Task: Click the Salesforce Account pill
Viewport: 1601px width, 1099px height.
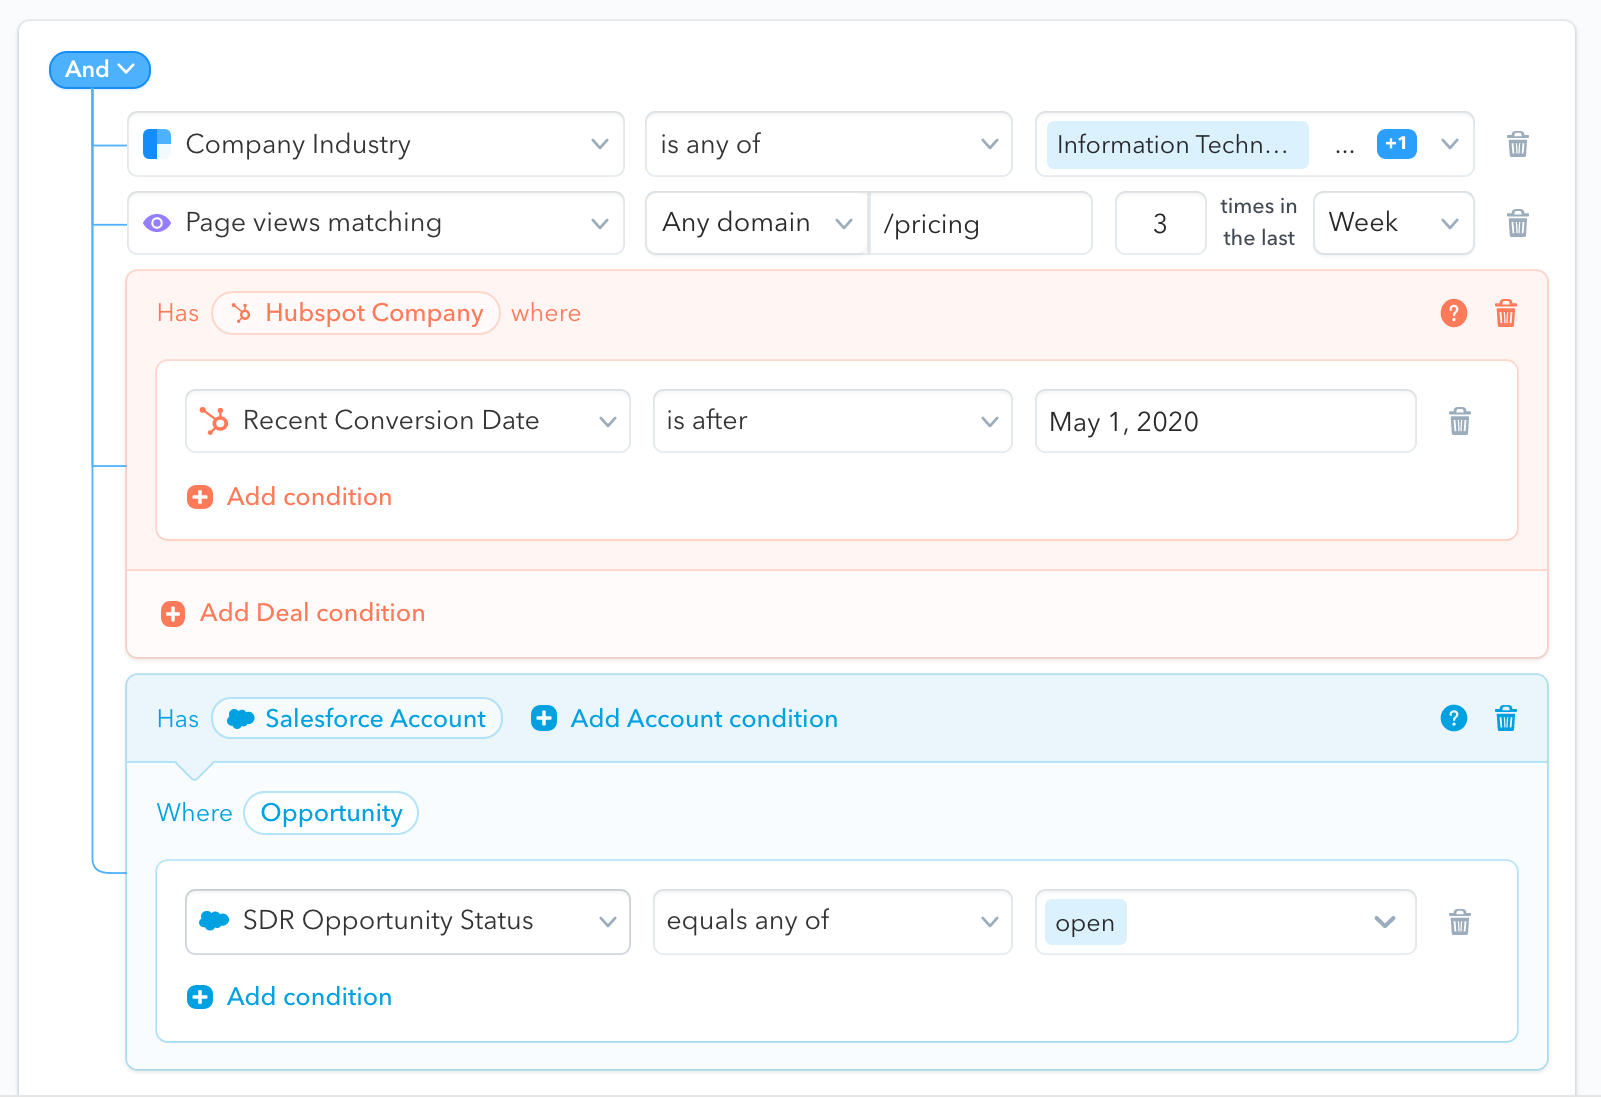Action: (x=357, y=719)
